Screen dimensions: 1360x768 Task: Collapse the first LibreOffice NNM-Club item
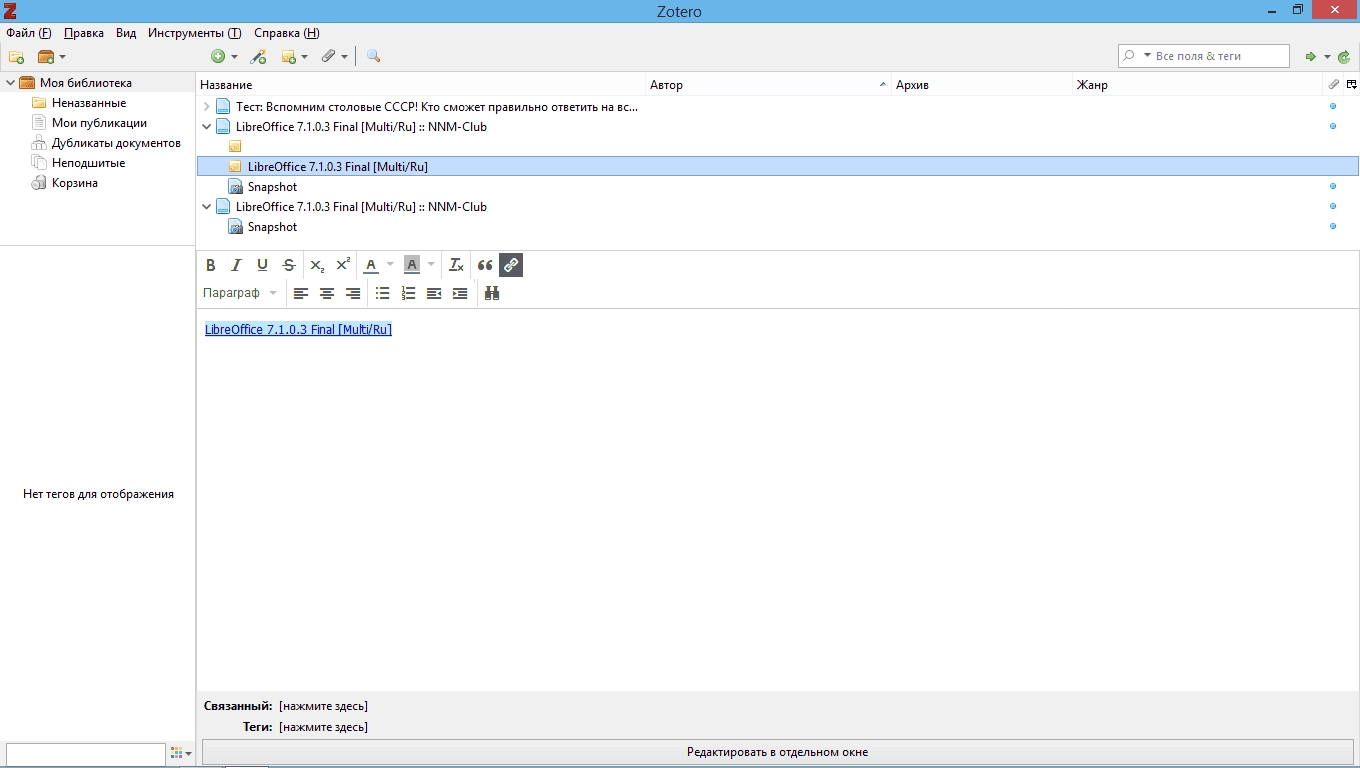[207, 127]
